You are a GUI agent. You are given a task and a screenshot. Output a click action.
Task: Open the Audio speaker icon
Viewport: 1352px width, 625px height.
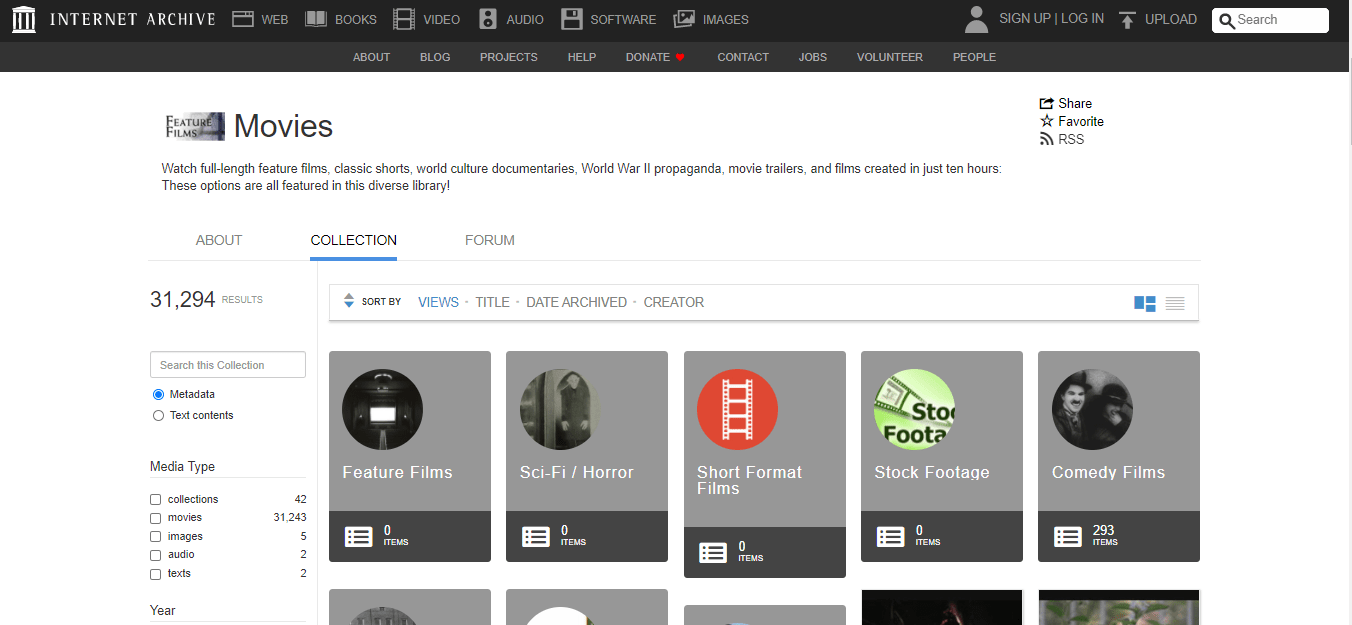[x=488, y=19]
